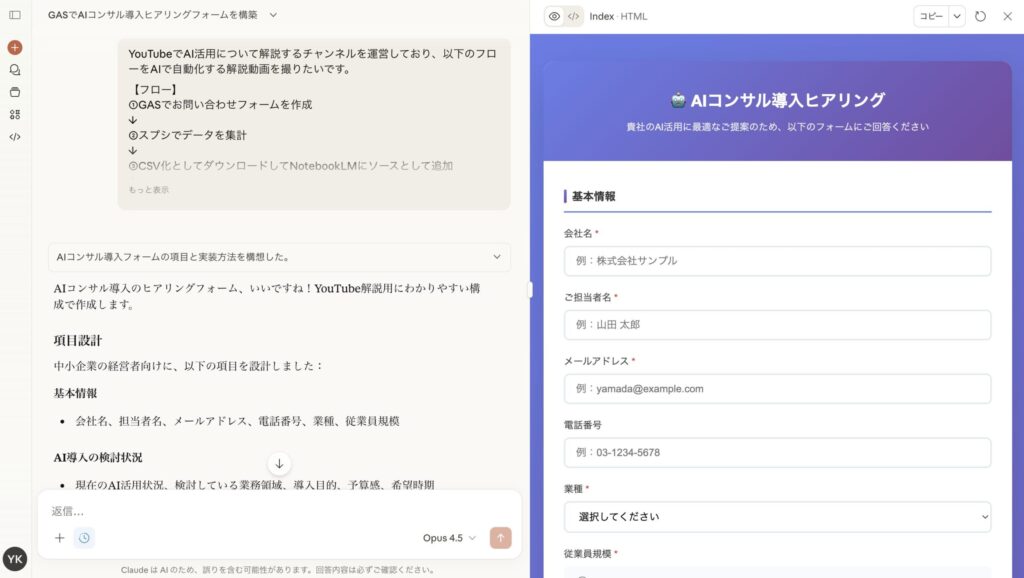The image size is (1024, 578).
Task: Click the refresh artifact icon
Action: pos(980,16)
